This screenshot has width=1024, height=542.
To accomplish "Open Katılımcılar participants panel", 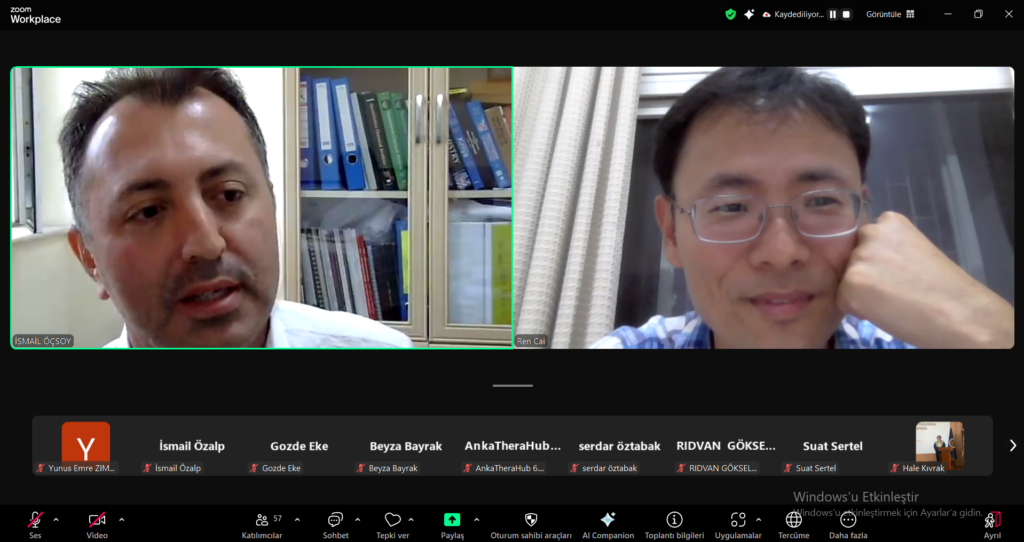I will pyautogui.click(x=262, y=525).
